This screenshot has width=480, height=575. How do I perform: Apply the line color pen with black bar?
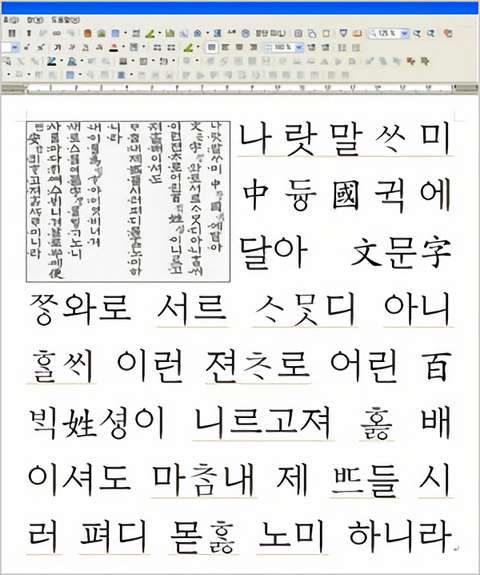click(x=52, y=61)
